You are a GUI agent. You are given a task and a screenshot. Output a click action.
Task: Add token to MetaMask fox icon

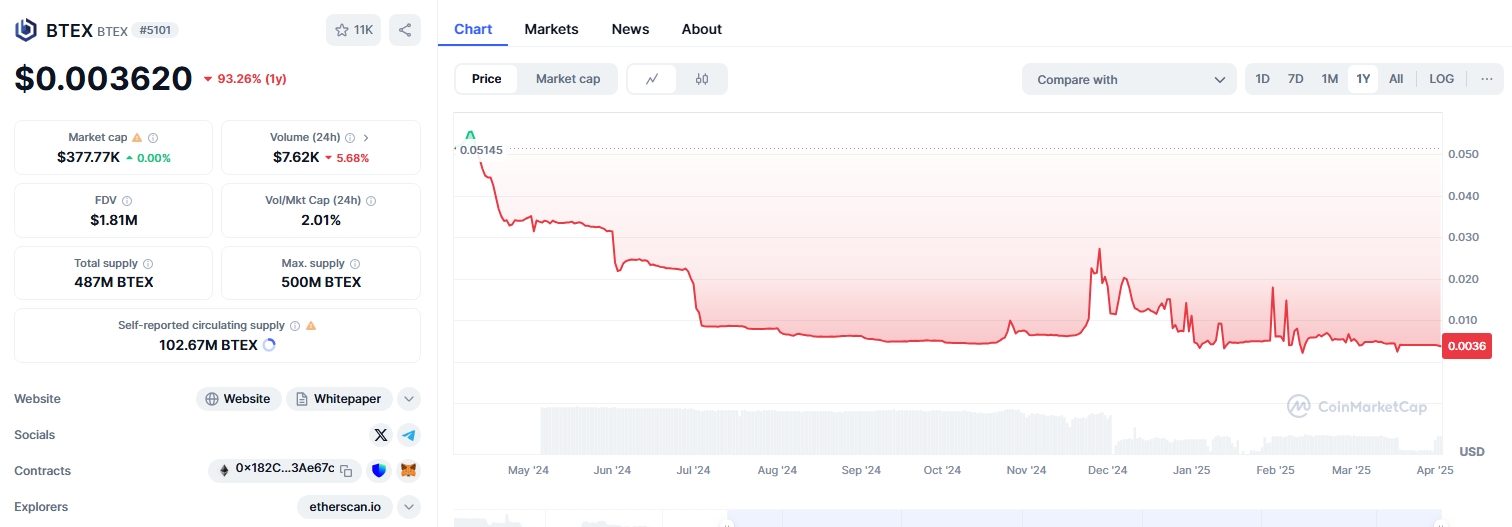(409, 470)
